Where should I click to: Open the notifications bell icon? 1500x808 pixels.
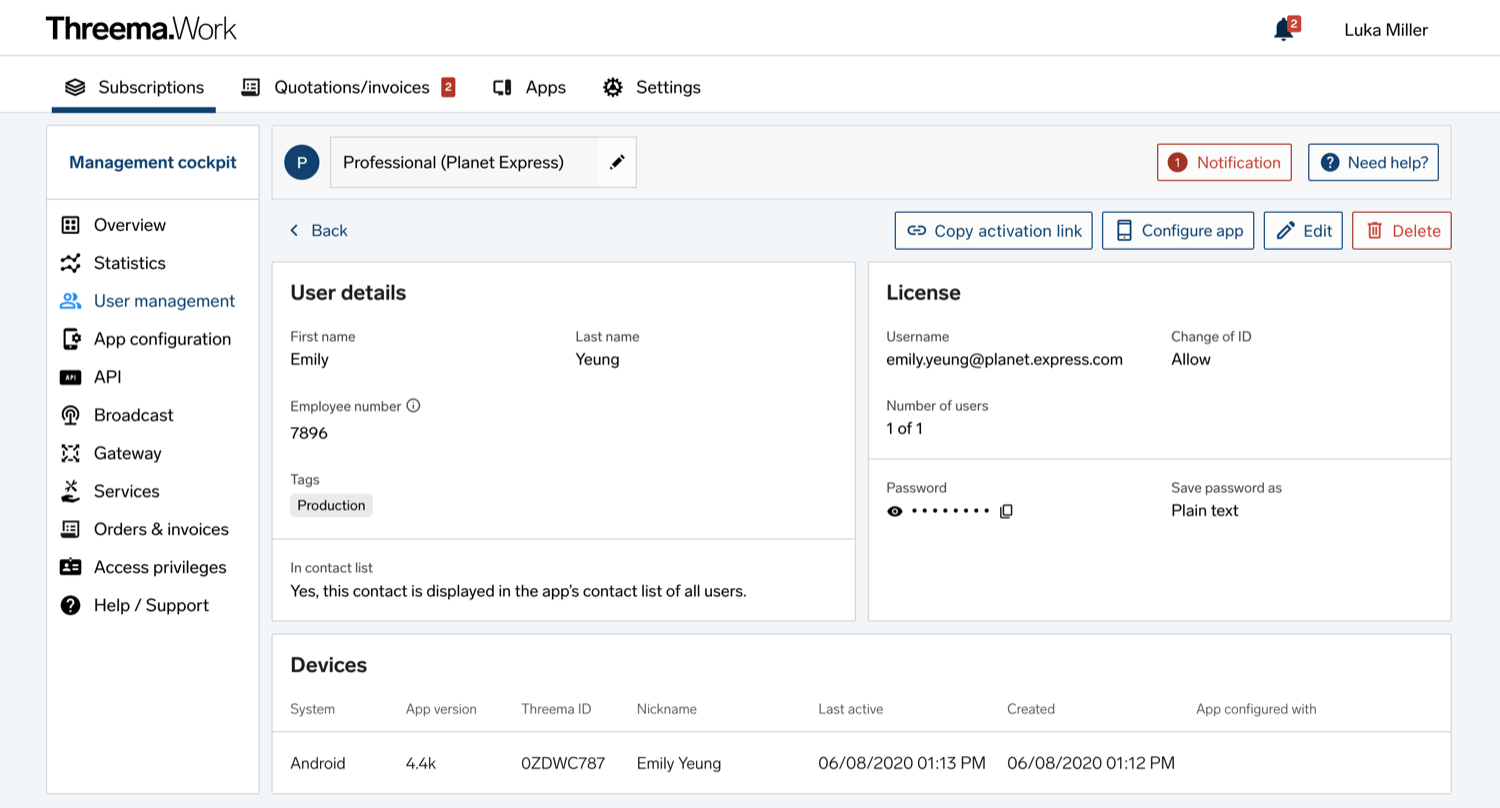click(1284, 30)
